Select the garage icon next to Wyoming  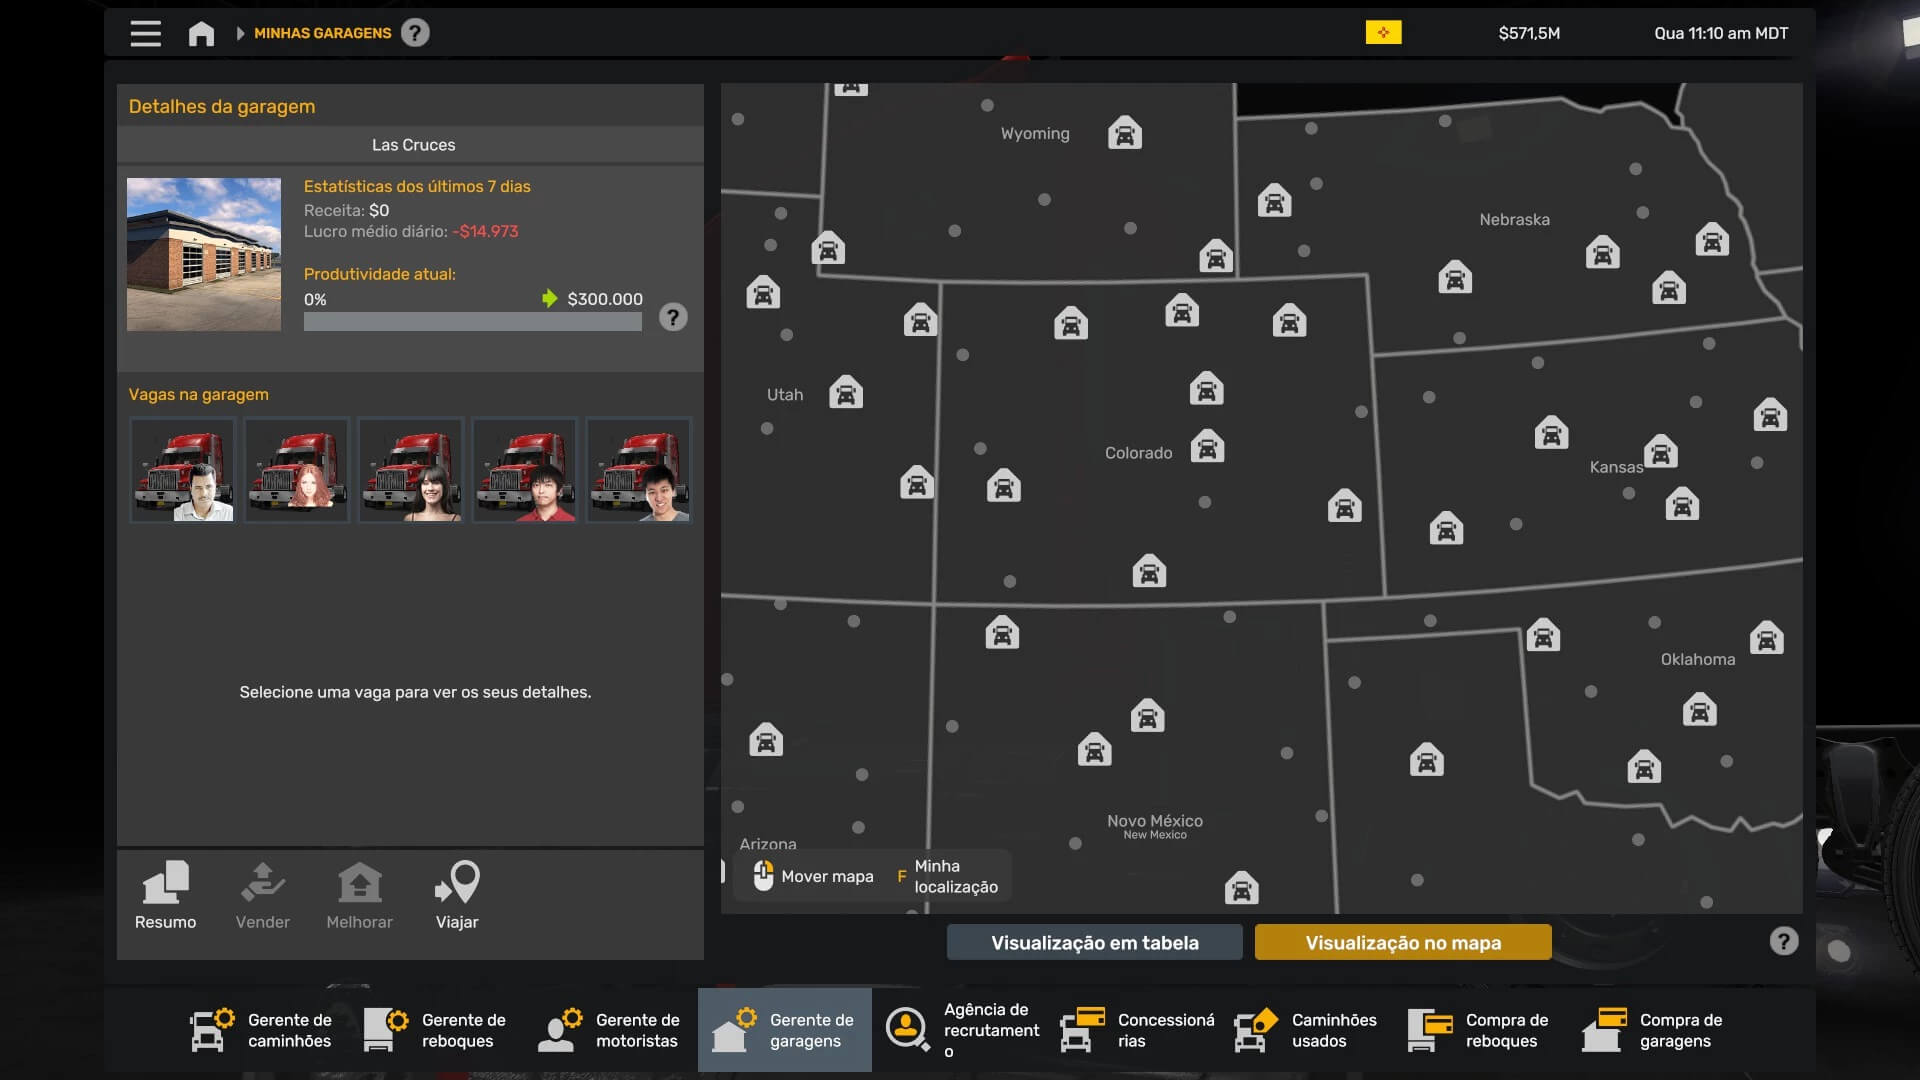click(1124, 133)
